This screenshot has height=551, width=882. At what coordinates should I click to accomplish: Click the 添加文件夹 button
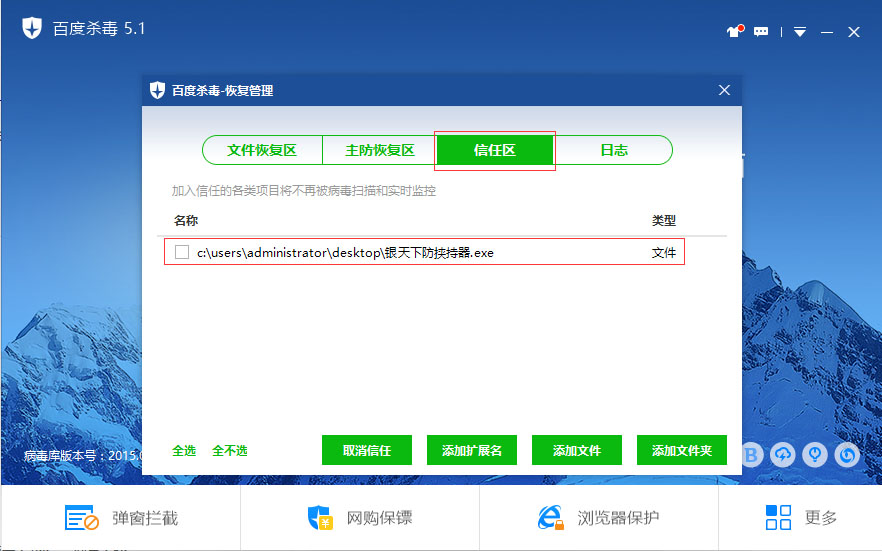coord(682,451)
